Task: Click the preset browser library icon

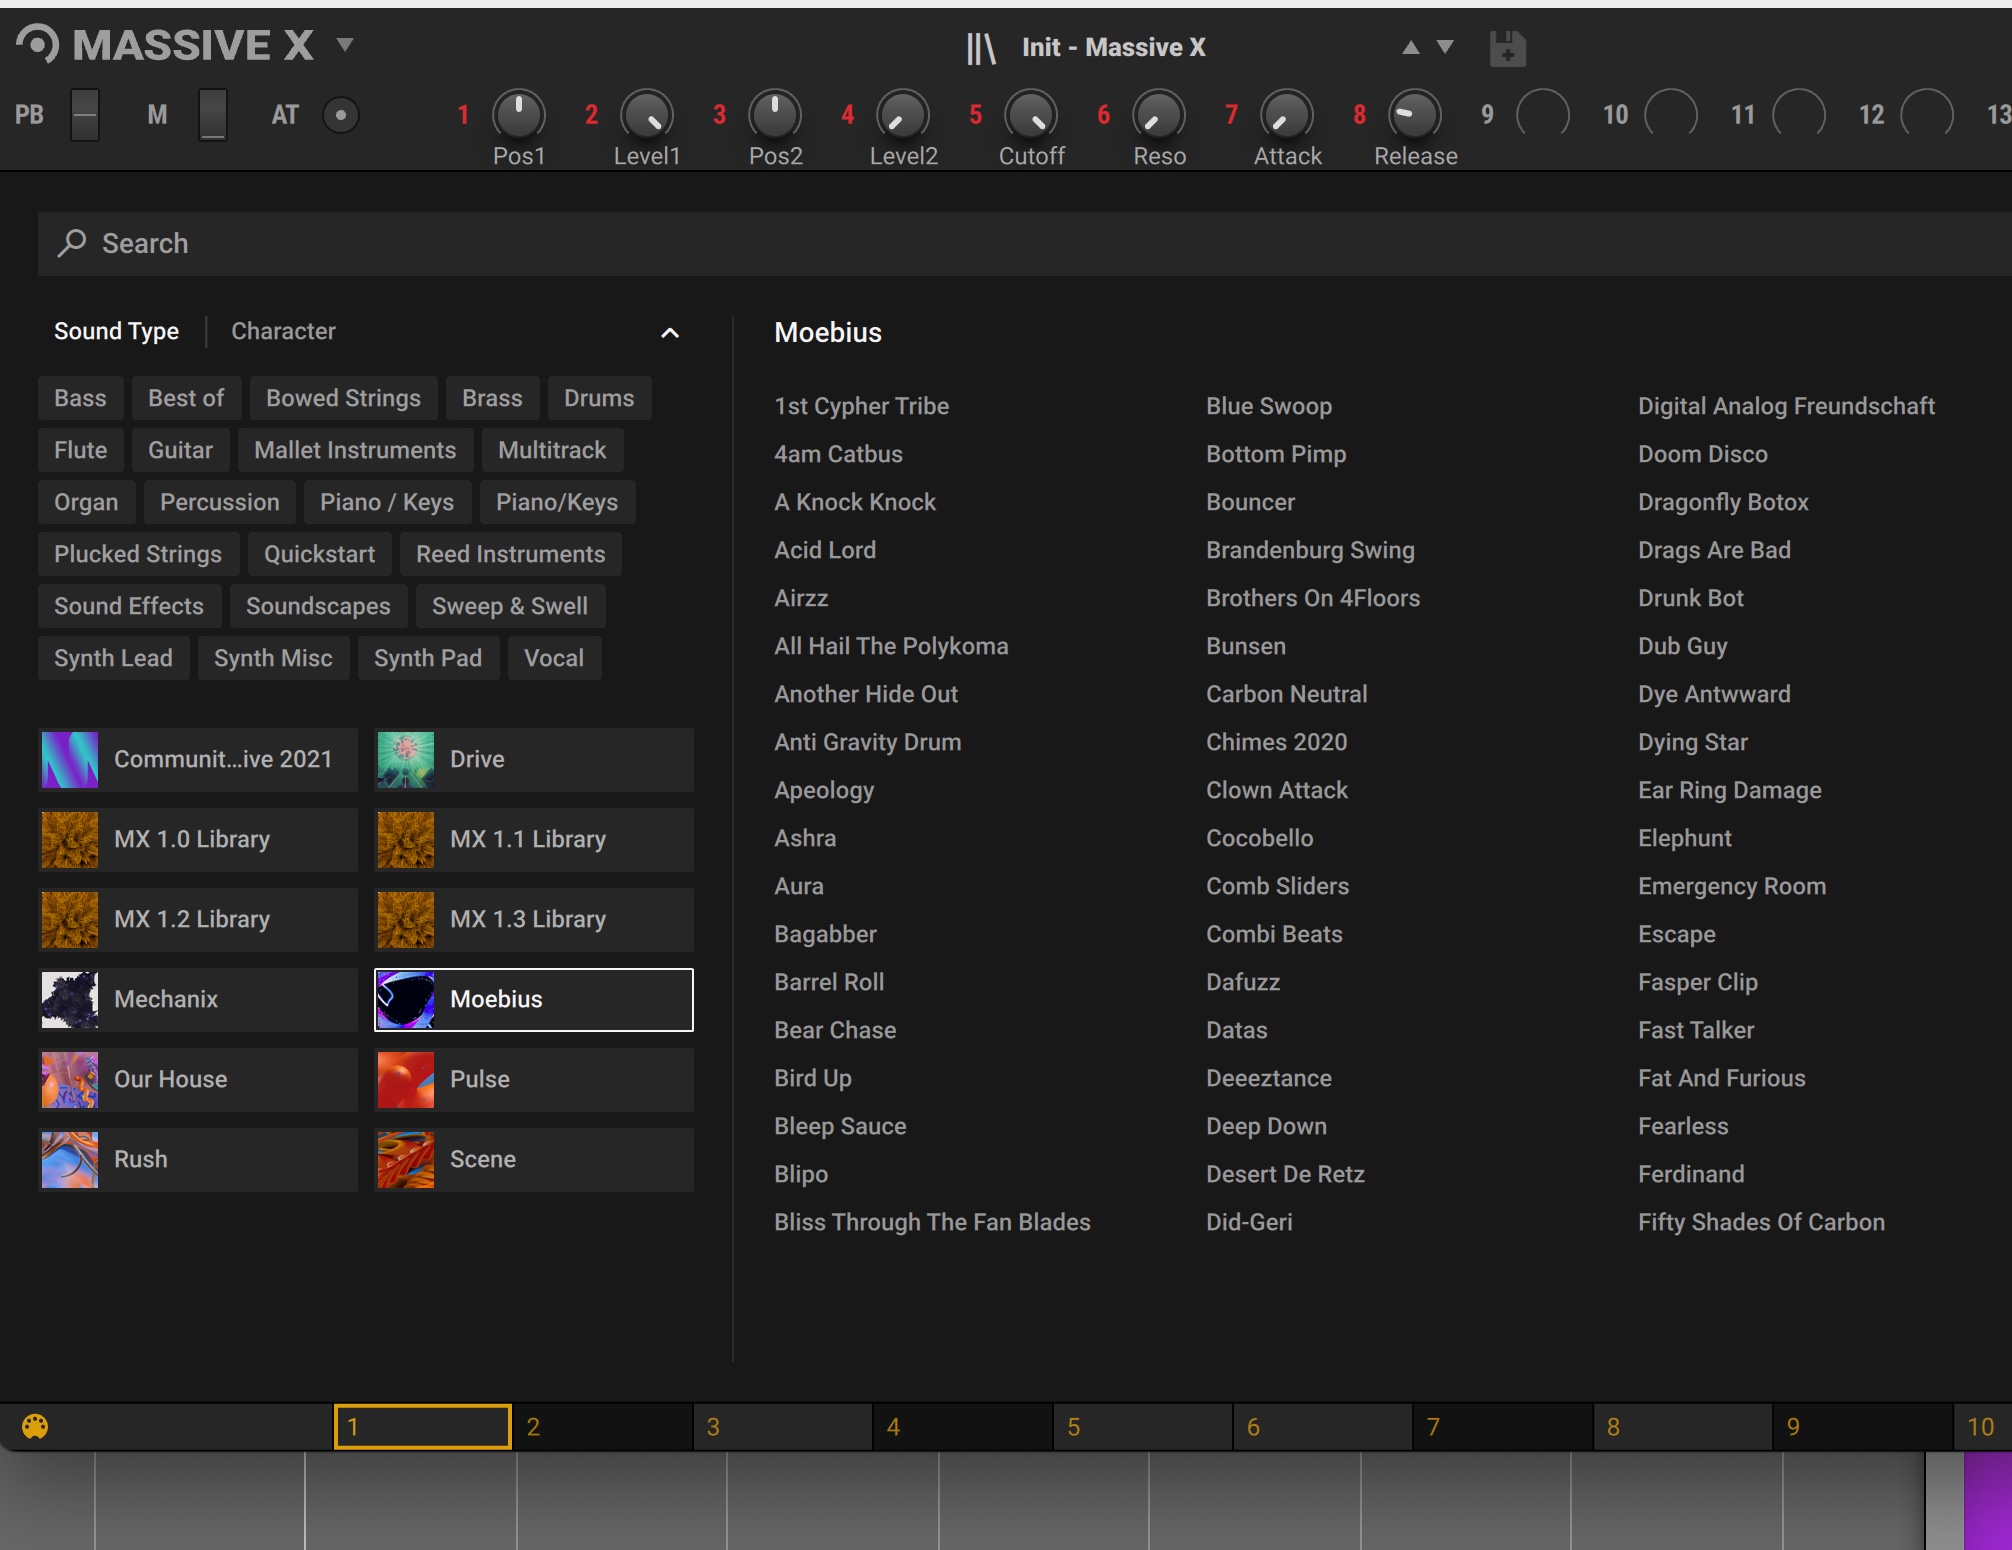Action: [981, 48]
